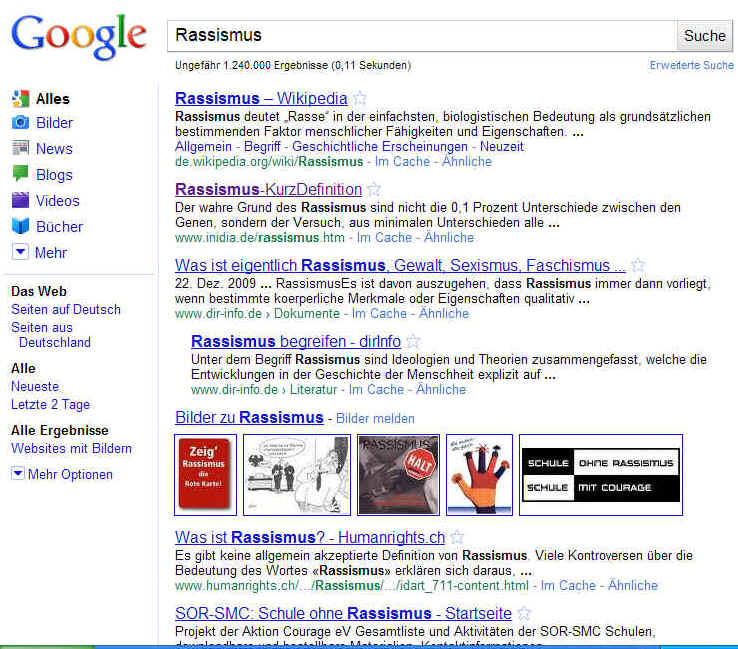
Task: Switch to Bücher search
Action: point(59,227)
